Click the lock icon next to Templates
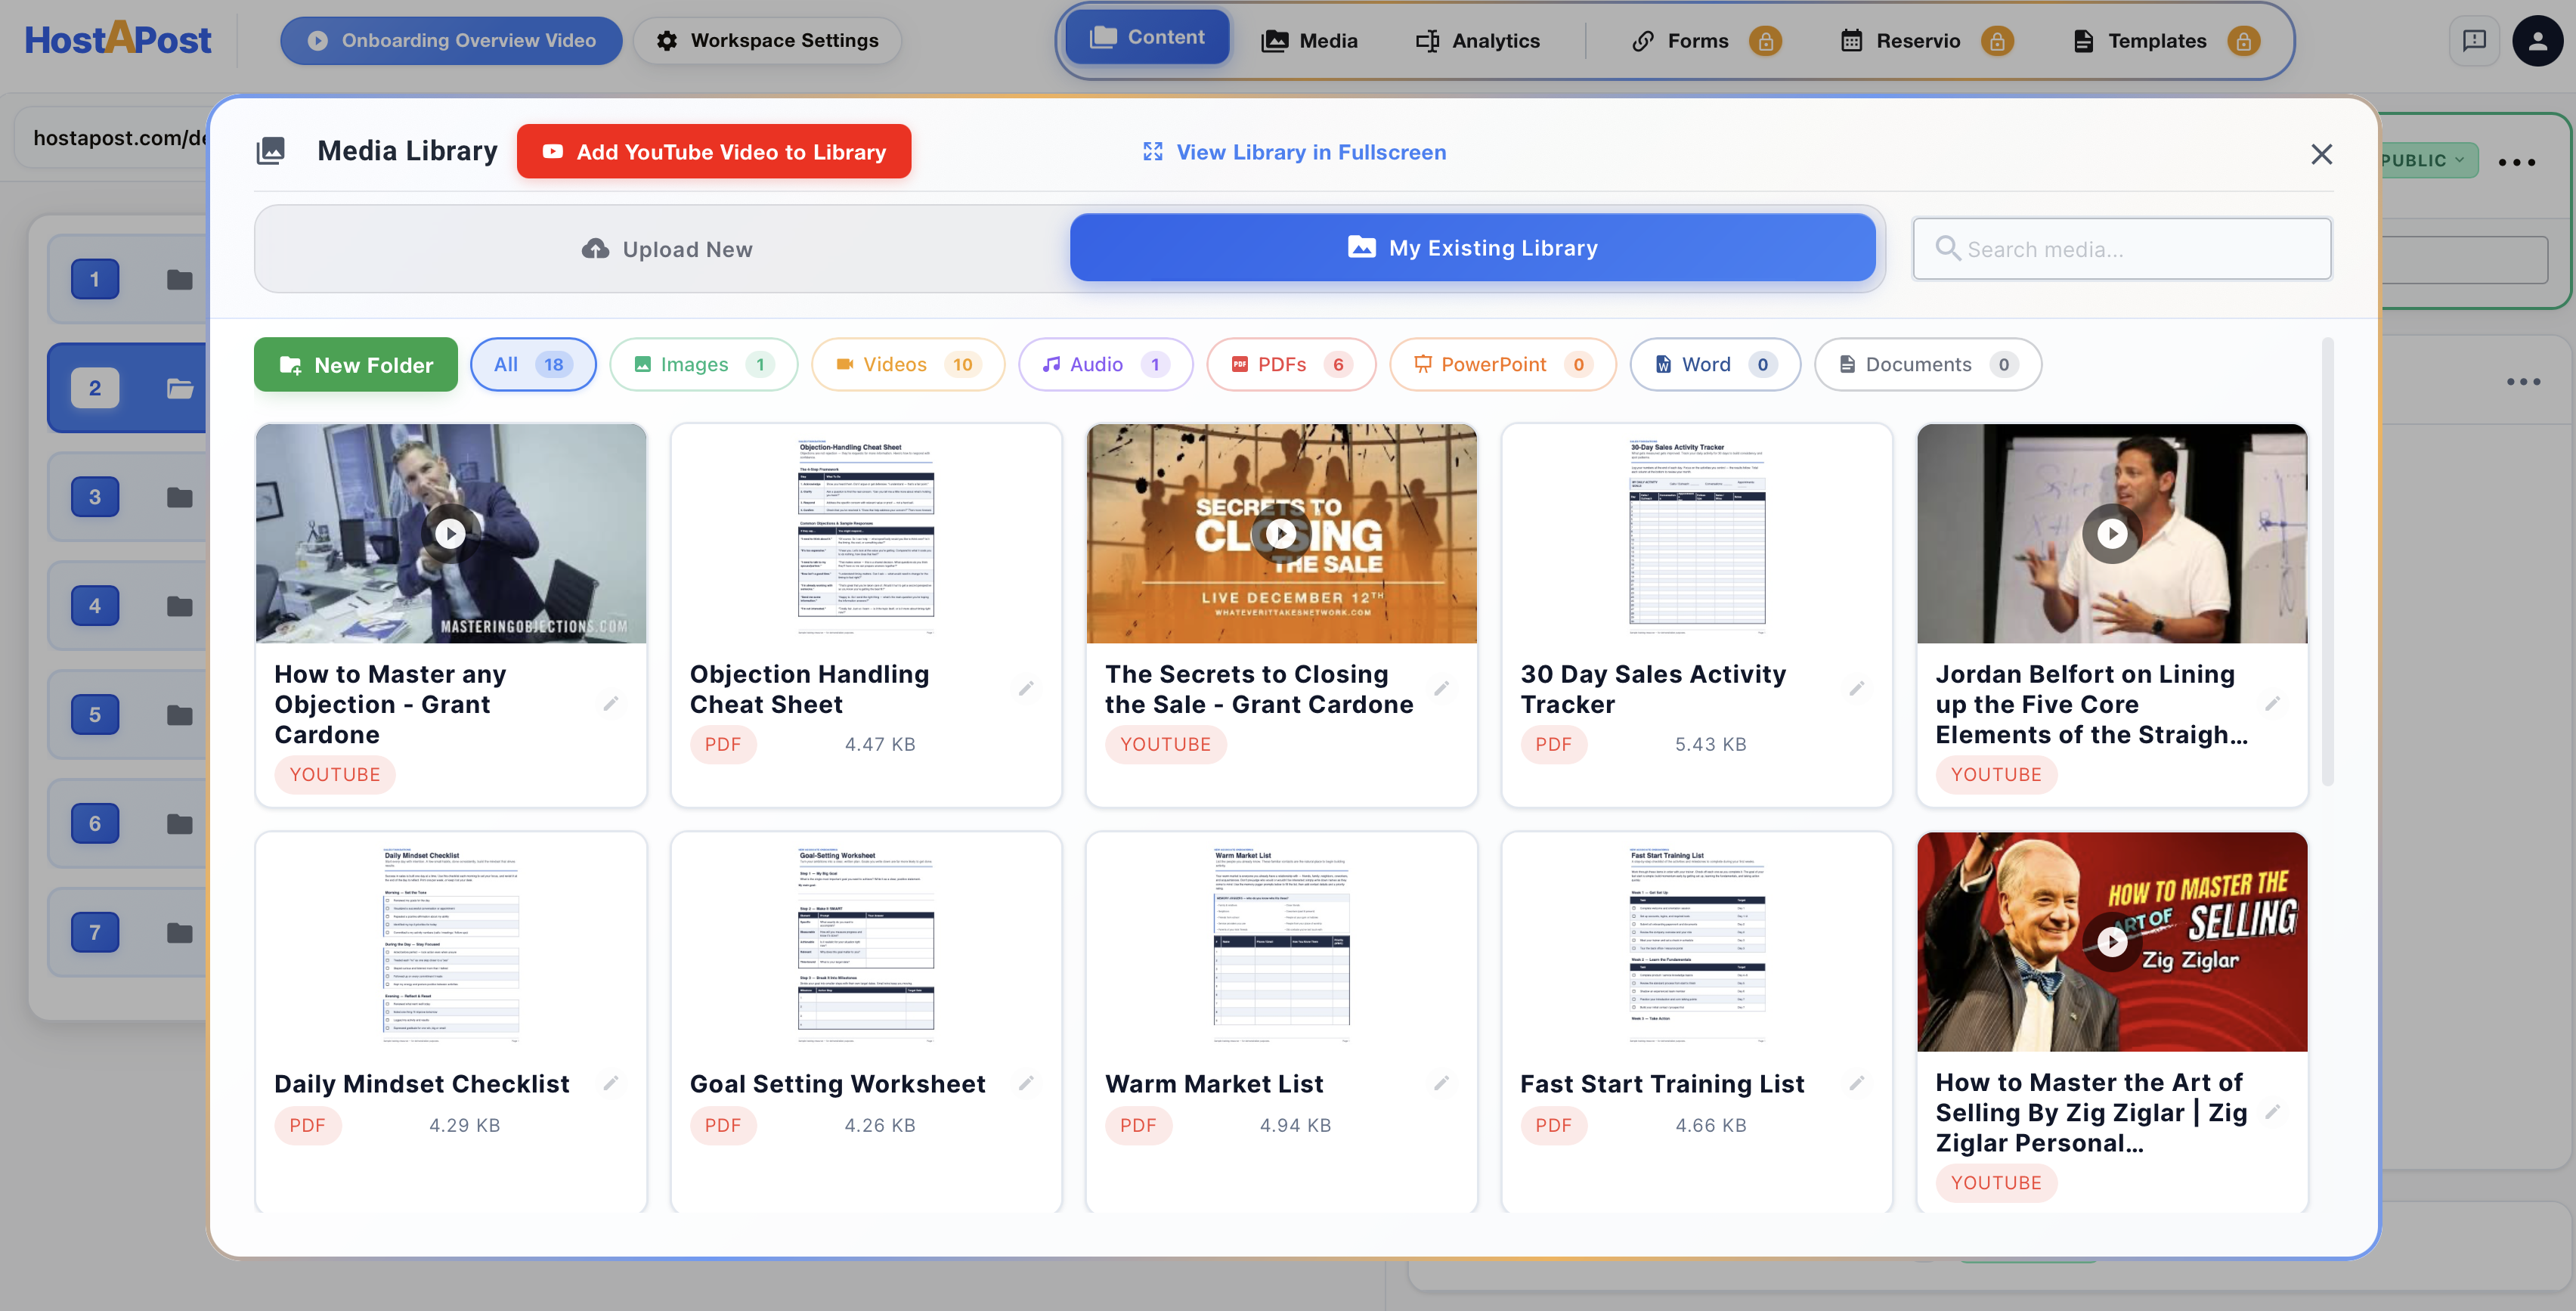2576x1311 pixels. 2243,41
